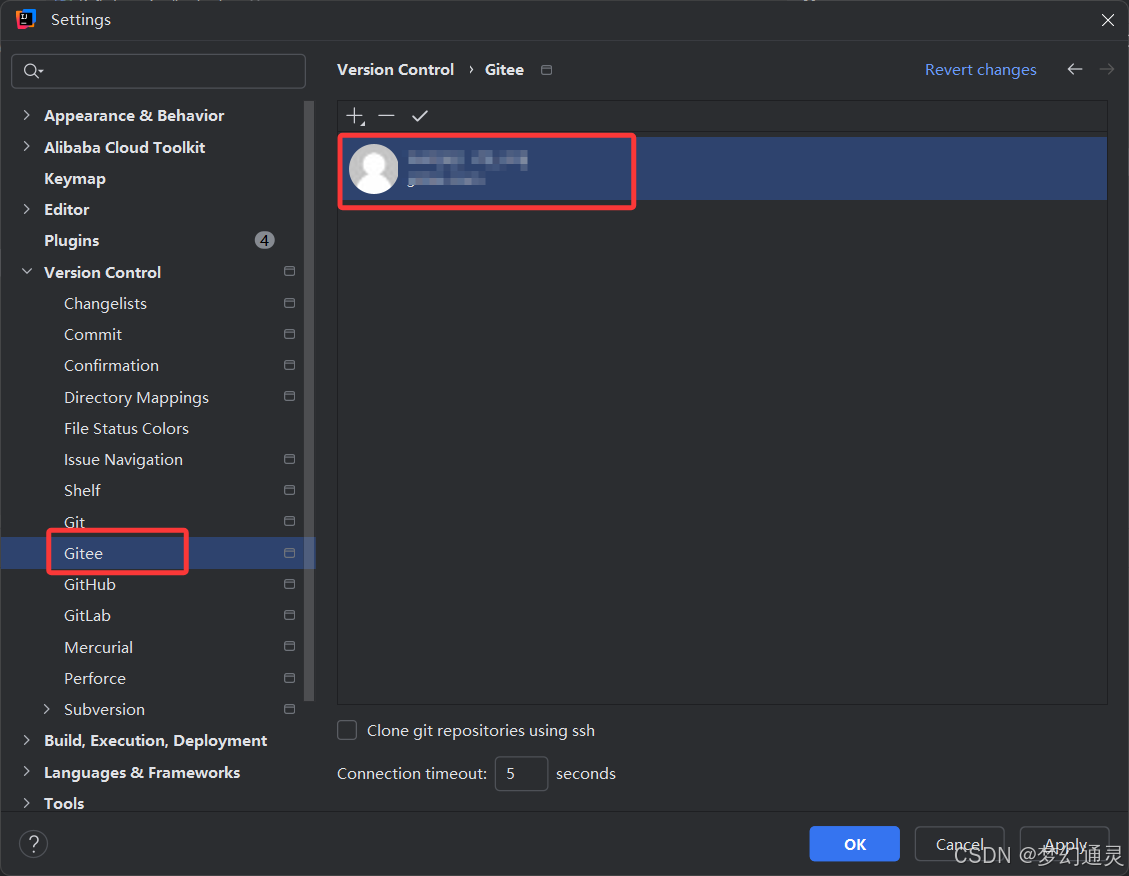Screen dimensions: 1129x876
Task: Select the GitHub settings page
Action: coord(90,584)
